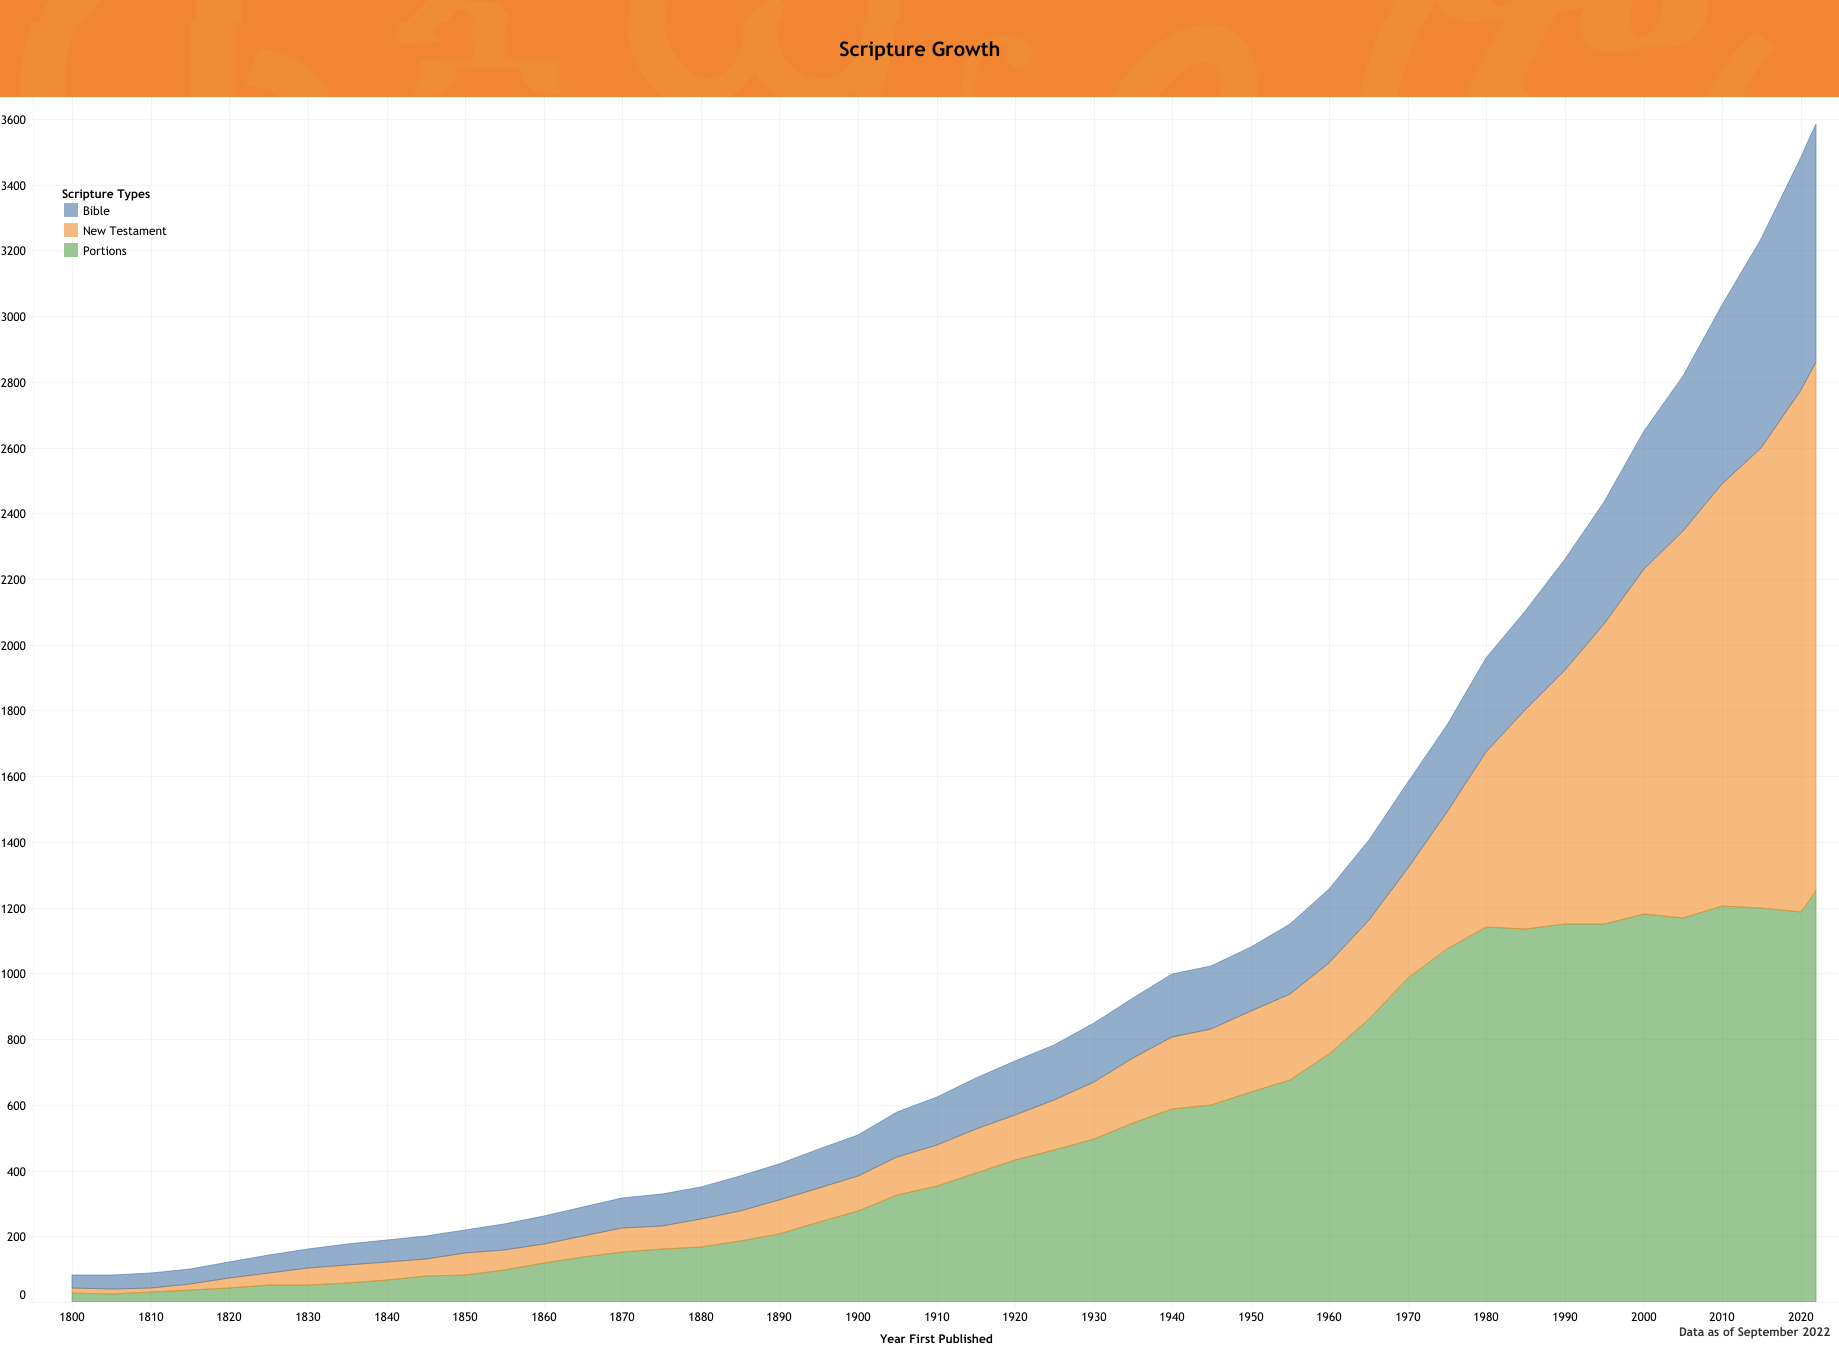Select the 2020 tick on the year axis

(x=1801, y=1317)
